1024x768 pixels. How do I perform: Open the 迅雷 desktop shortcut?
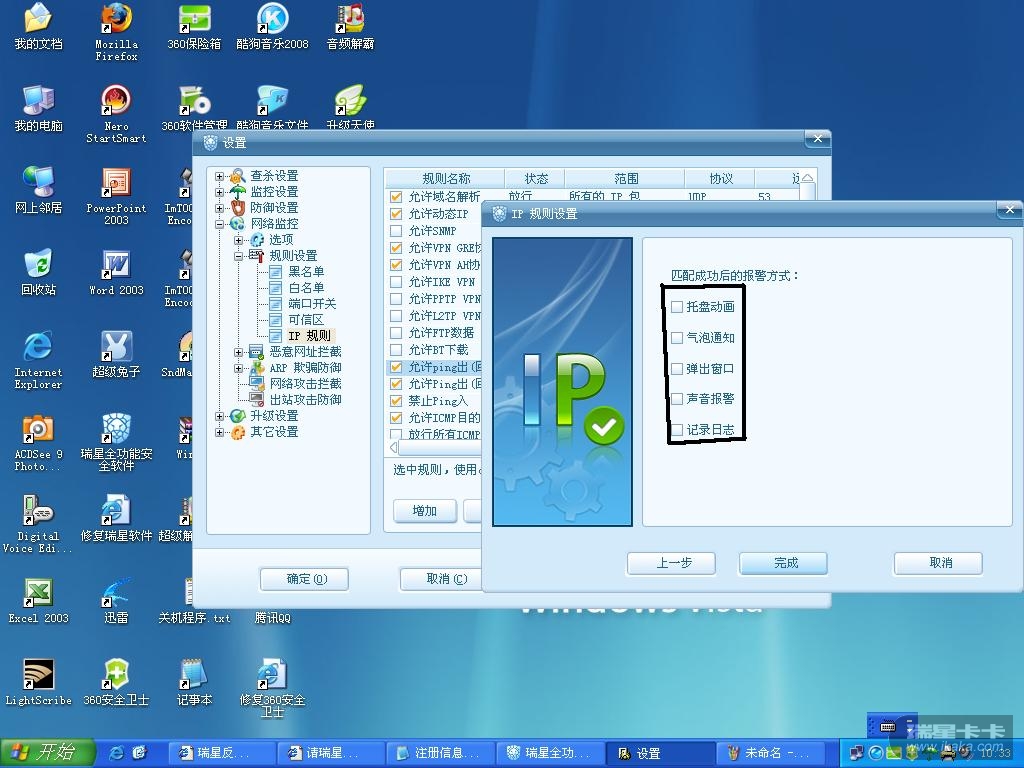pyautogui.click(x=116, y=594)
